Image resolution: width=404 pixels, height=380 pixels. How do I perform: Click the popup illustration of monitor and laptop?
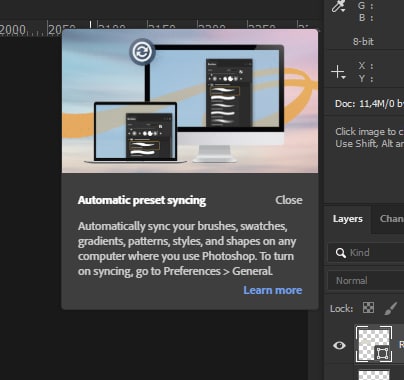coord(190,101)
